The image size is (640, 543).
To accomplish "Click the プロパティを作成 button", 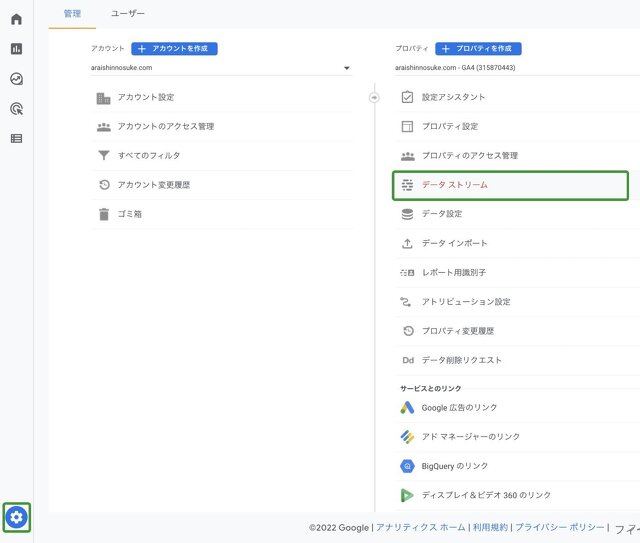I will [x=478, y=48].
